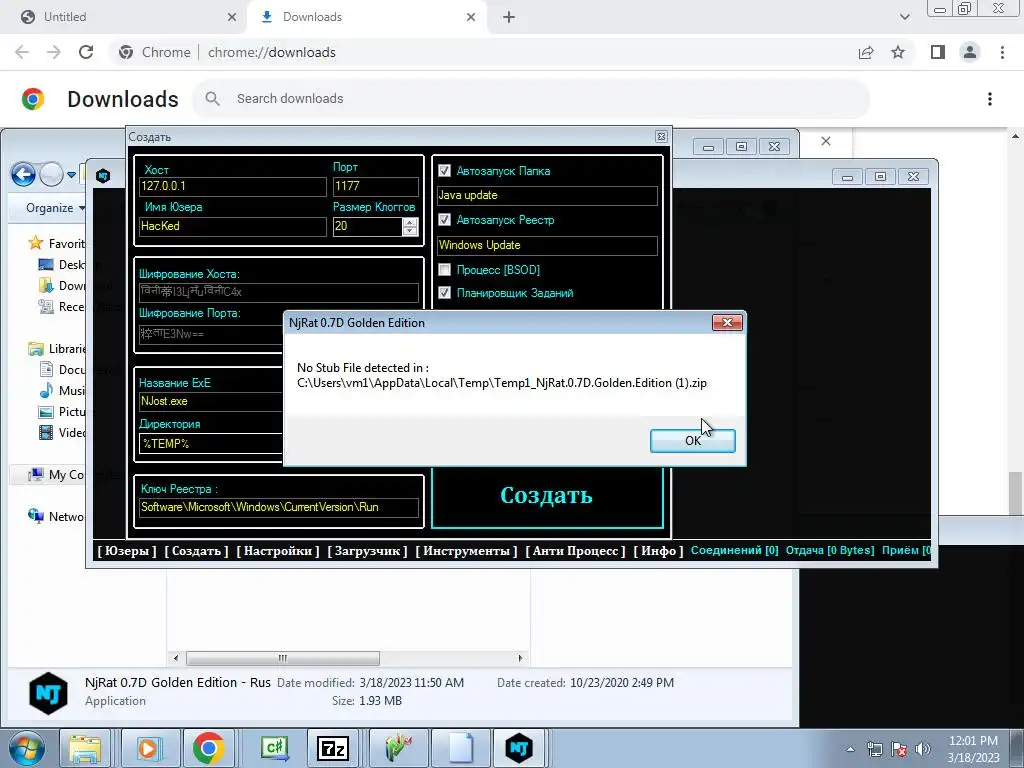Click the volume speaker tray icon
Screen dimensions: 1024x768
pyautogui.click(x=923, y=749)
